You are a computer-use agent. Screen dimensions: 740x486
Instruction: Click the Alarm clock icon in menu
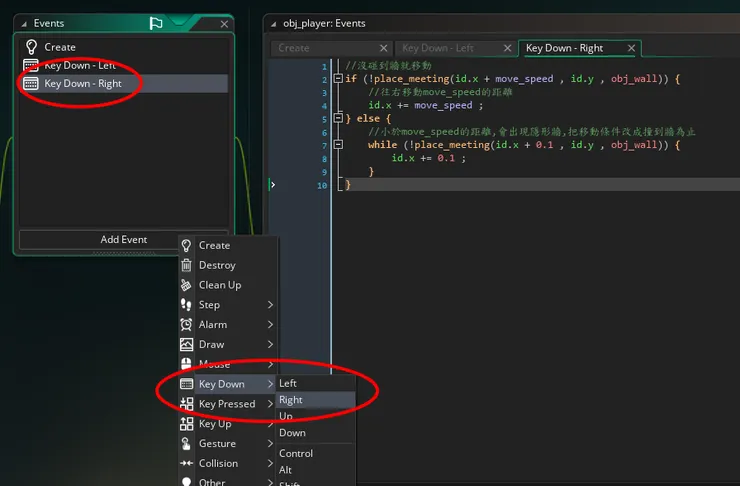coord(186,325)
